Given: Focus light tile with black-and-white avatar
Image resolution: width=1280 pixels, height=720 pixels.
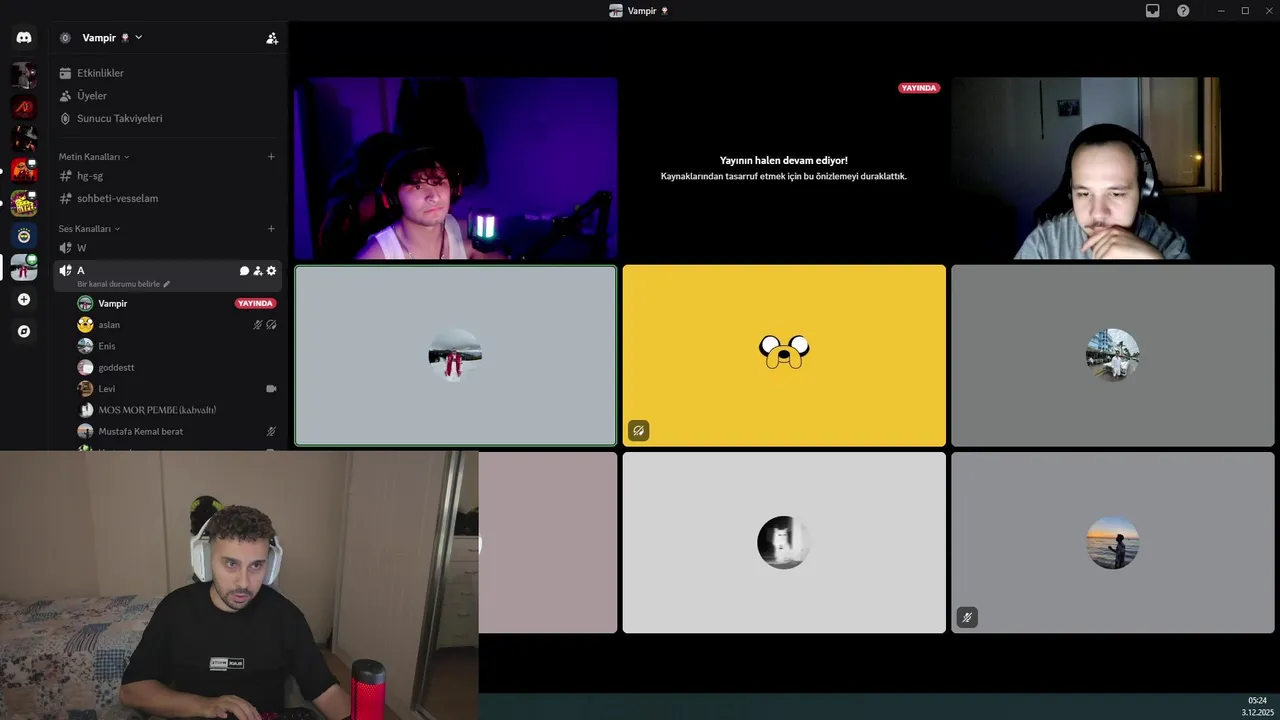Looking at the screenshot, I should coord(784,543).
